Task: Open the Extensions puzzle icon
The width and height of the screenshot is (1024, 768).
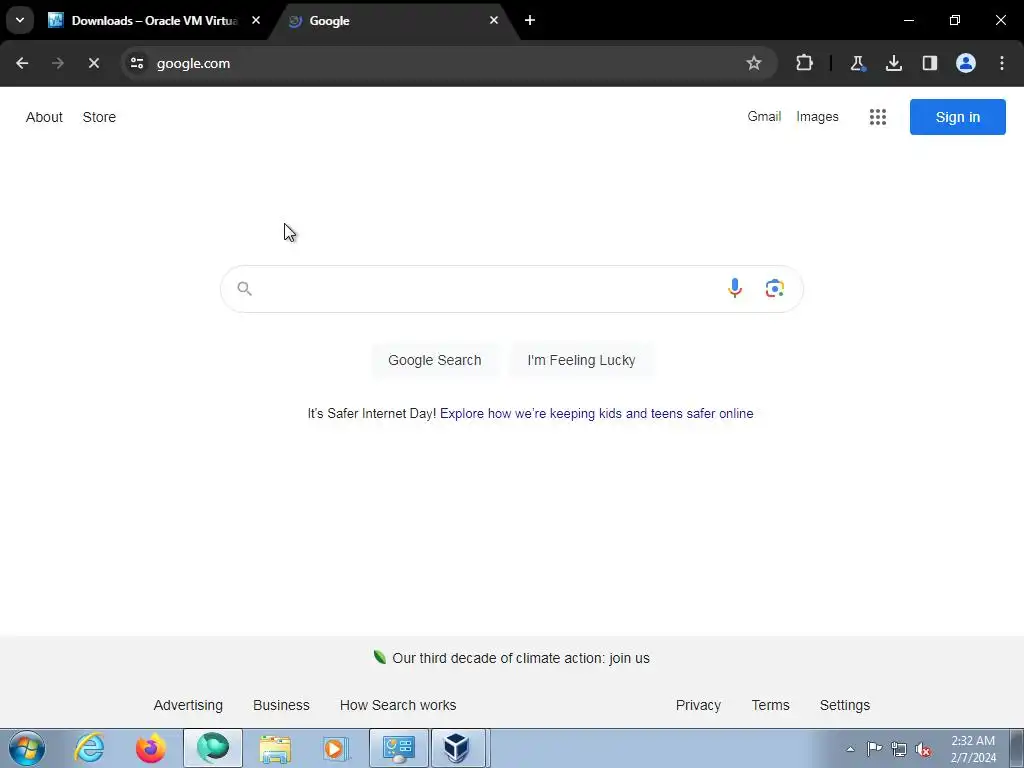Action: click(x=804, y=63)
